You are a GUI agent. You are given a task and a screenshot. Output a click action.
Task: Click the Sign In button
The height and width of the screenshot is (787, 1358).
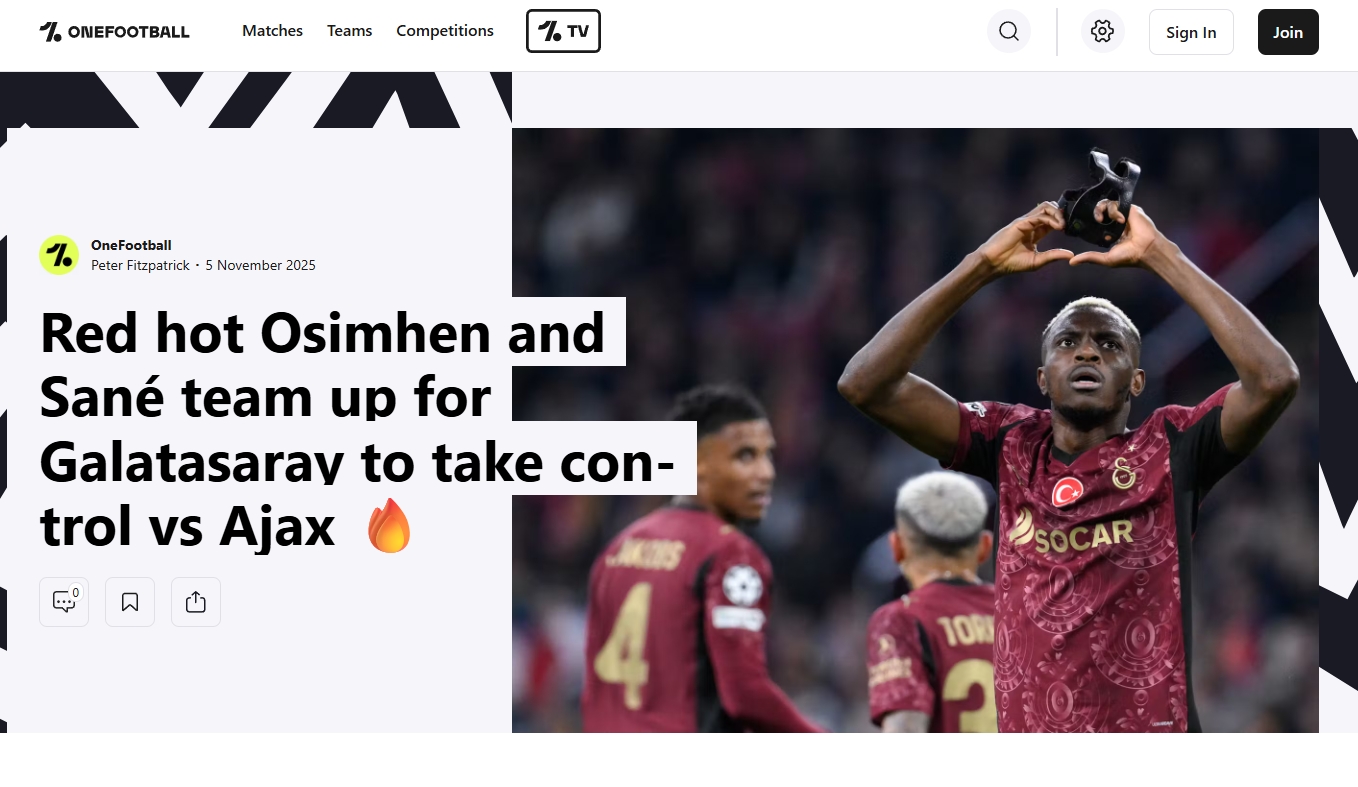click(1191, 32)
